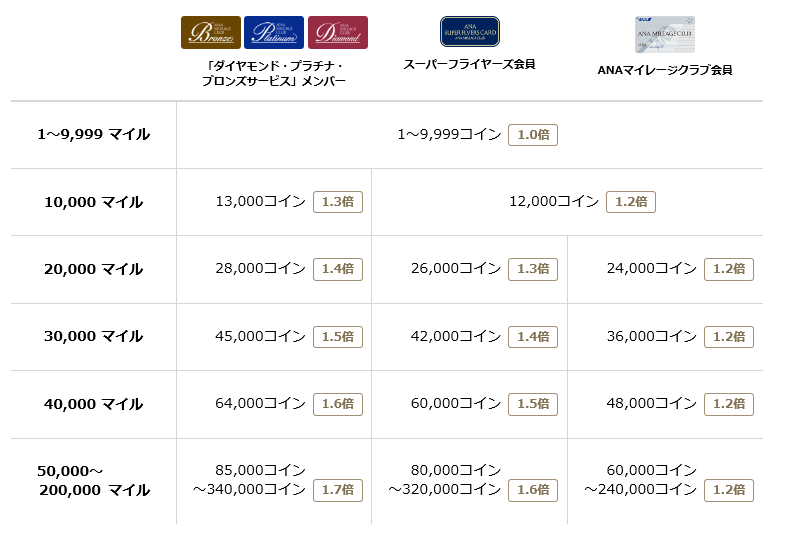Click the 1.2倍 badge beside 48,000コイン
This screenshot has width=787, height=533.
click(729, 404)
